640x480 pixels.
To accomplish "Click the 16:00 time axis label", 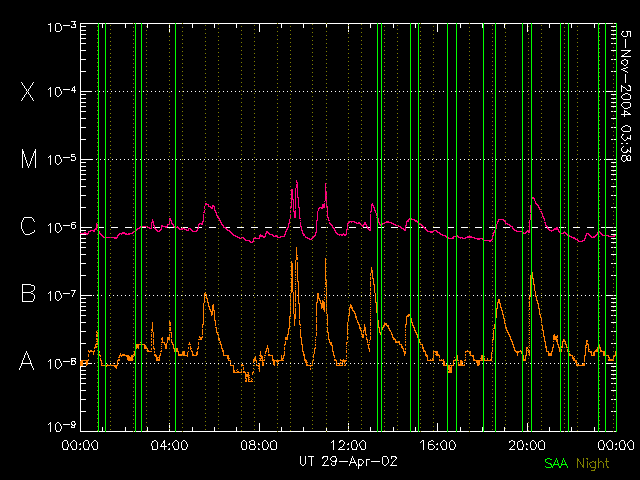I will point(438,445).
